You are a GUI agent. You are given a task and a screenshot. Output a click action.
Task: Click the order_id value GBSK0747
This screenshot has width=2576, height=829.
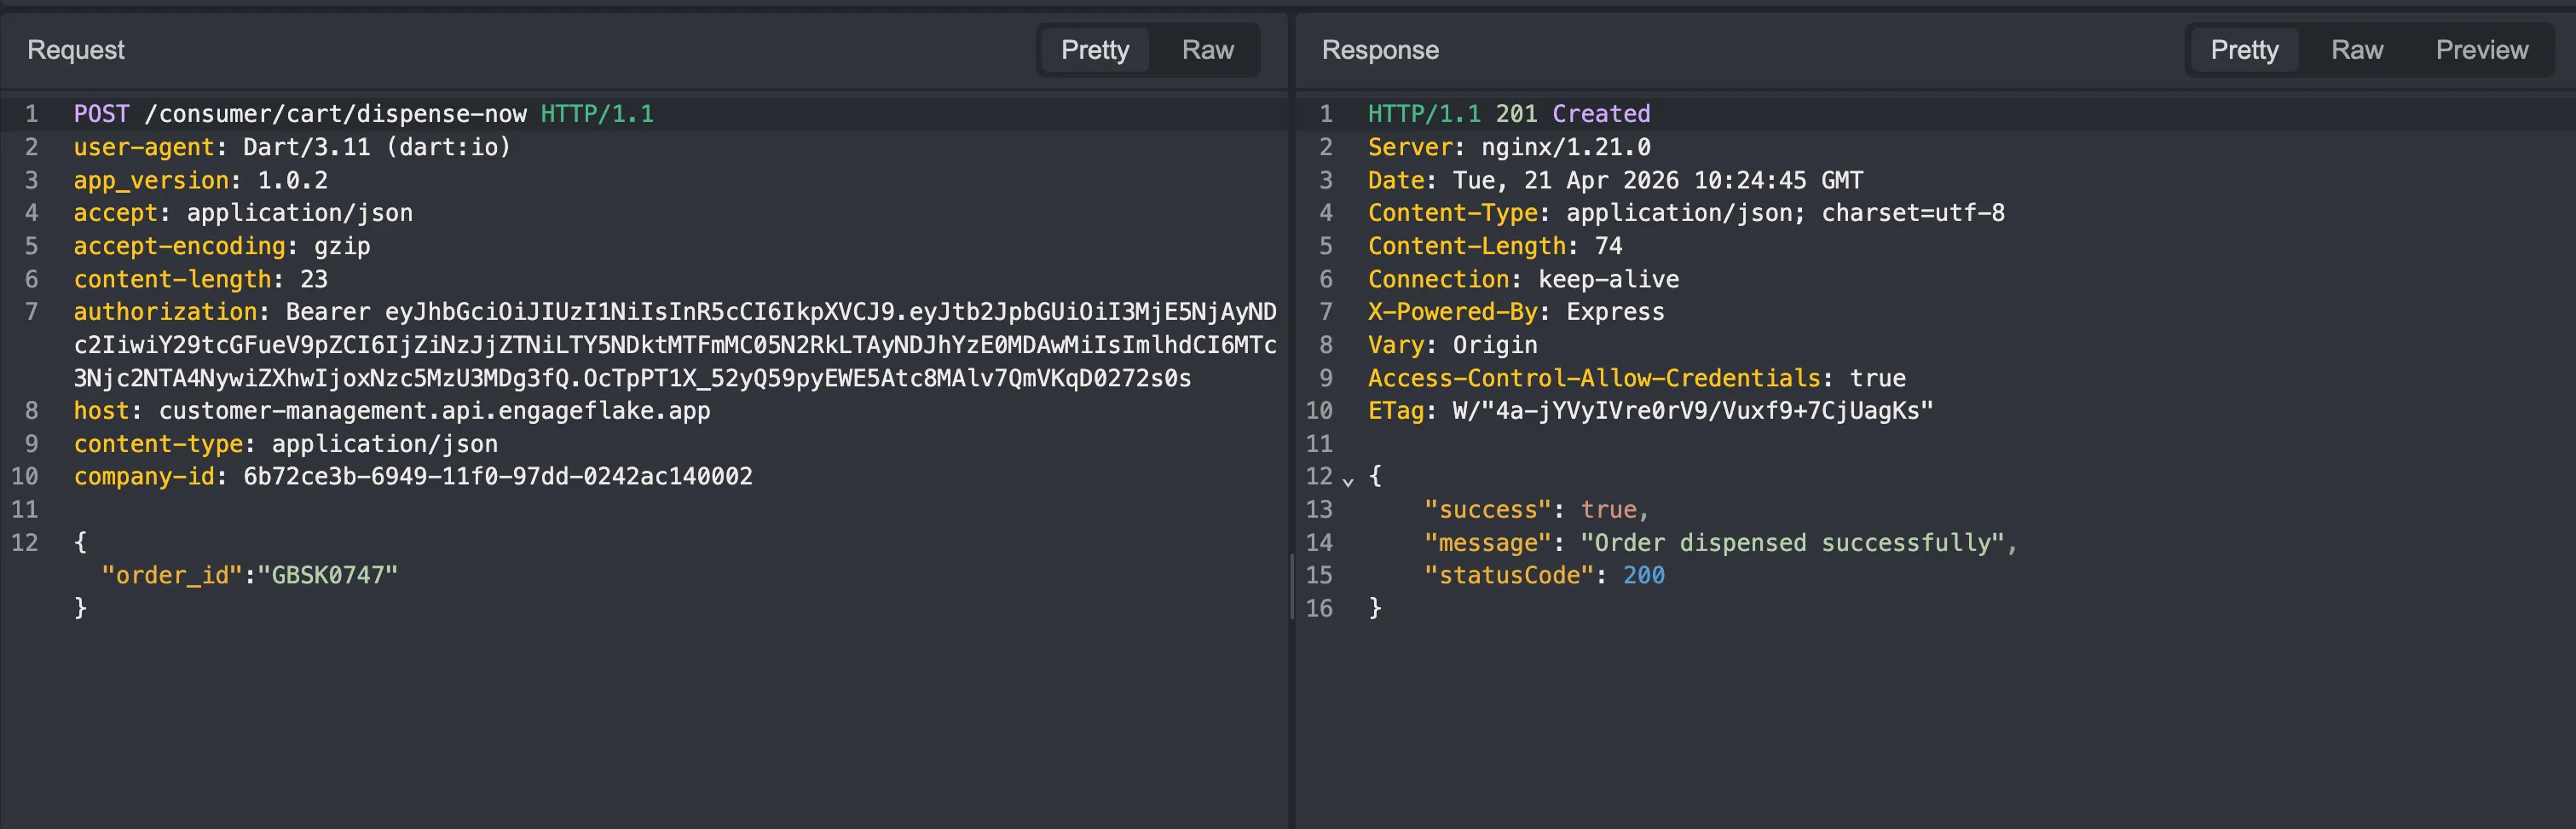328,576
